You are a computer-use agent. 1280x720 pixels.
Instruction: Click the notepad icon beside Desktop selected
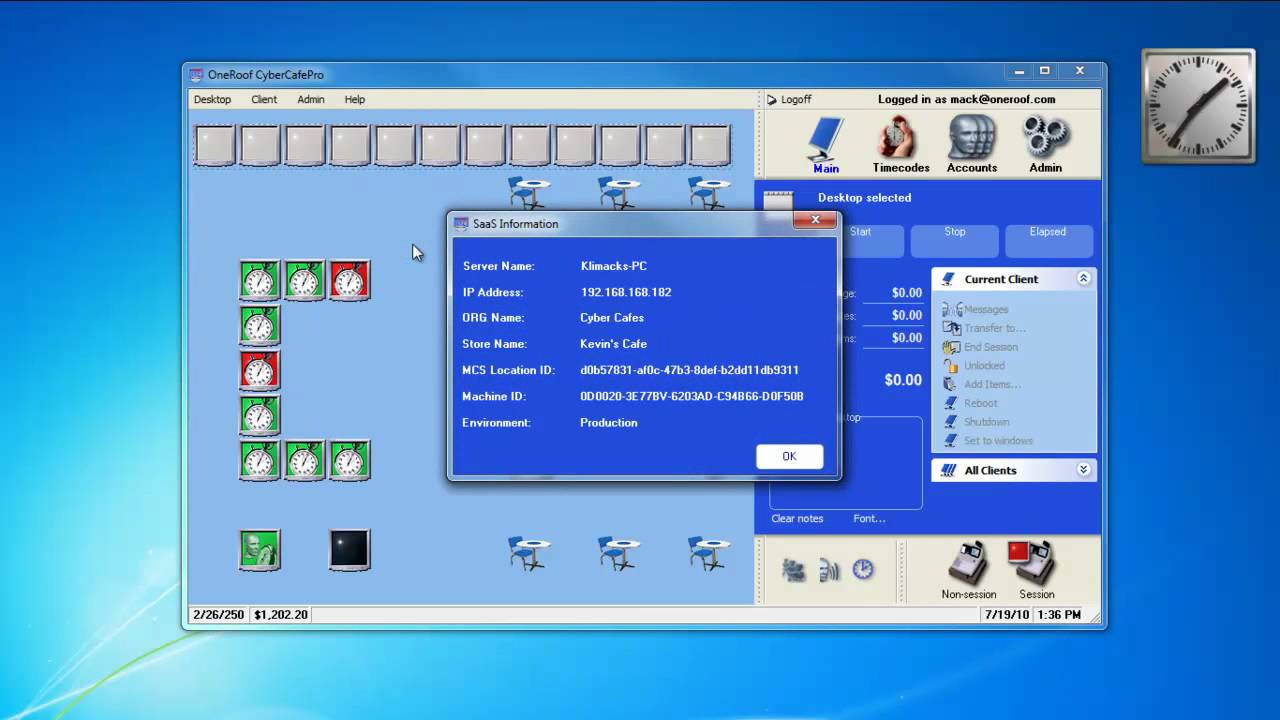point(778,200)
